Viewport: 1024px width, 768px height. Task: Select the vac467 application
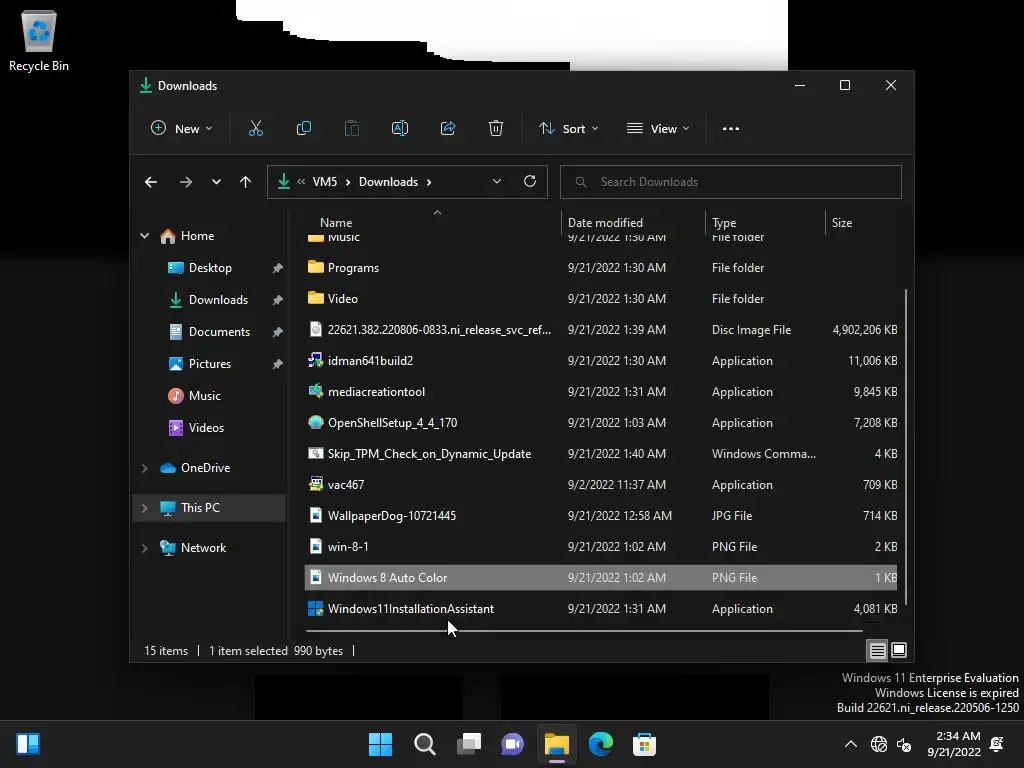click(601, 485)
